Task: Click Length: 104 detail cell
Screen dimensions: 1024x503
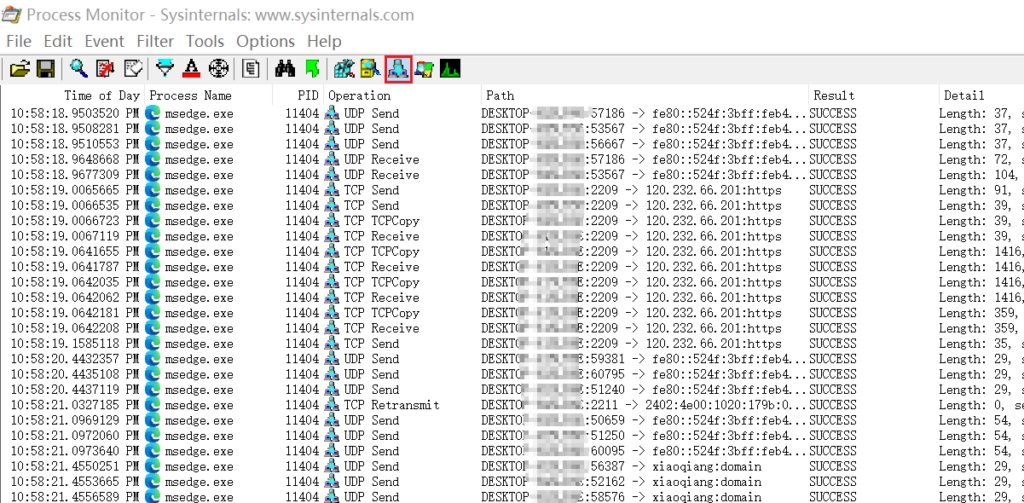Action: tap(980, 174)
